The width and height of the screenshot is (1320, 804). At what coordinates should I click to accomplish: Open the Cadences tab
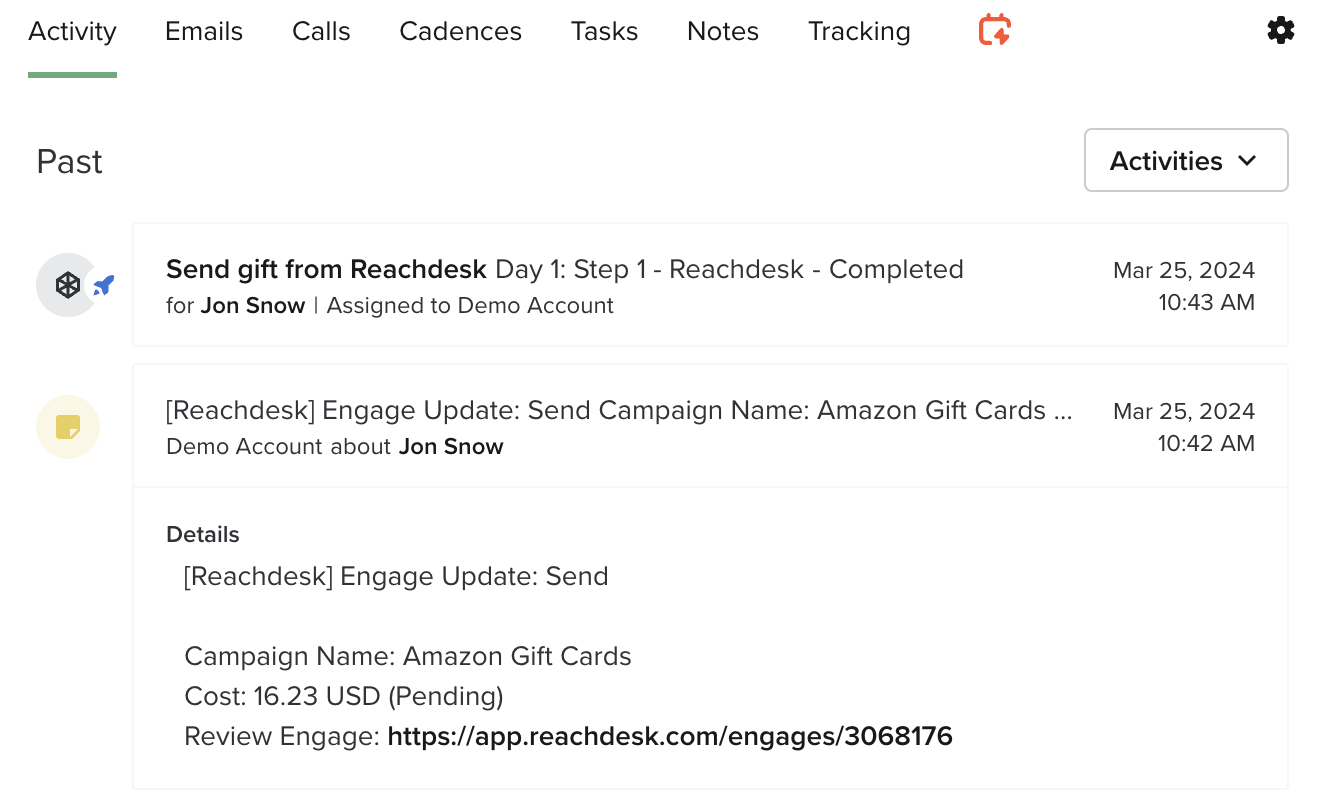point(460,31)
